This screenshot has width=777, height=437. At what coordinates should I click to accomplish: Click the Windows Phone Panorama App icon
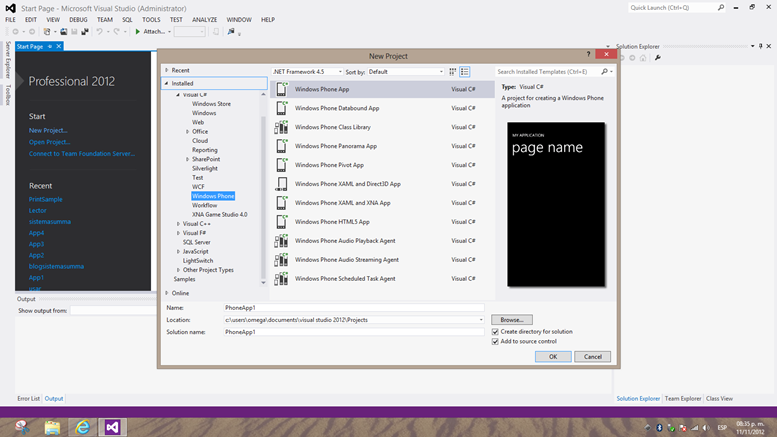point(281,146)
